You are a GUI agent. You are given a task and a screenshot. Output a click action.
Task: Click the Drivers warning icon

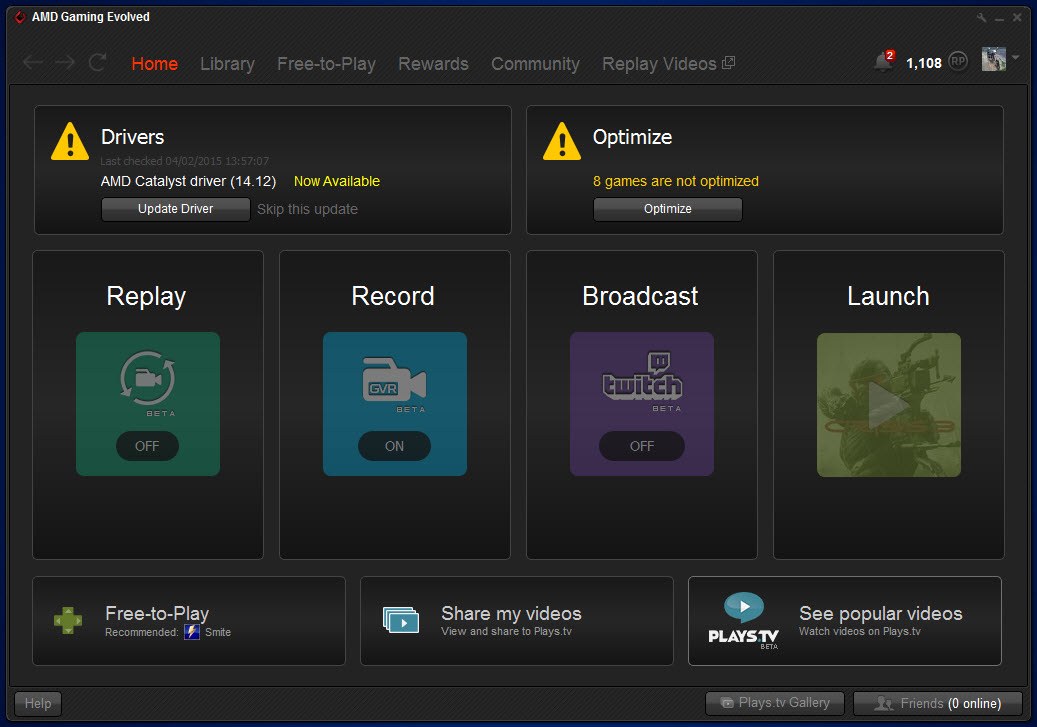tap(70, 142)
